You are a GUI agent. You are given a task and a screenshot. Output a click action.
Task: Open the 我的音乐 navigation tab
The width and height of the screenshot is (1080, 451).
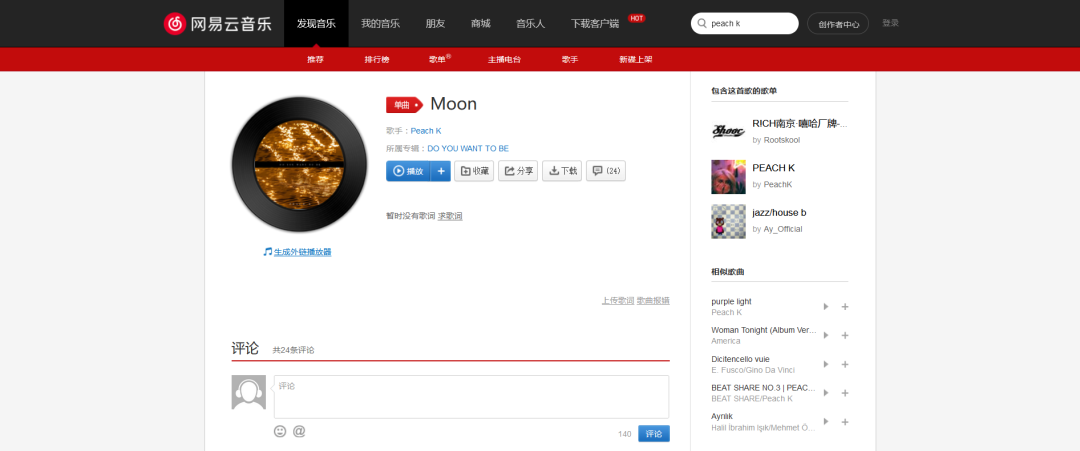380,23
